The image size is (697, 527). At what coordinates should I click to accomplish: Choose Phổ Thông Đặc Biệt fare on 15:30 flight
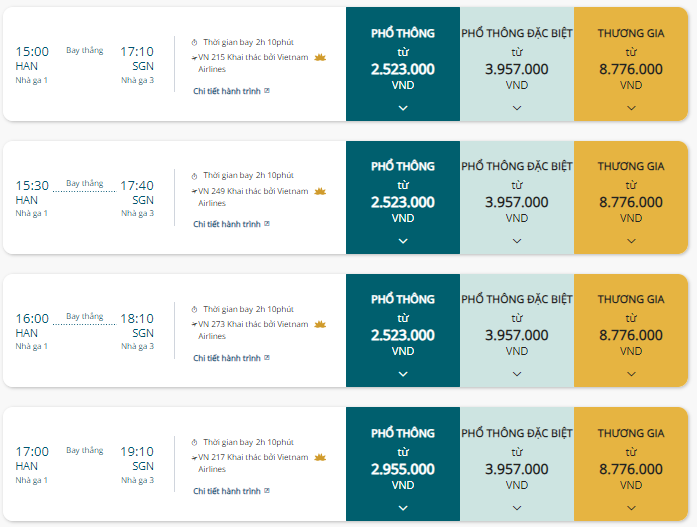point(517,202)
